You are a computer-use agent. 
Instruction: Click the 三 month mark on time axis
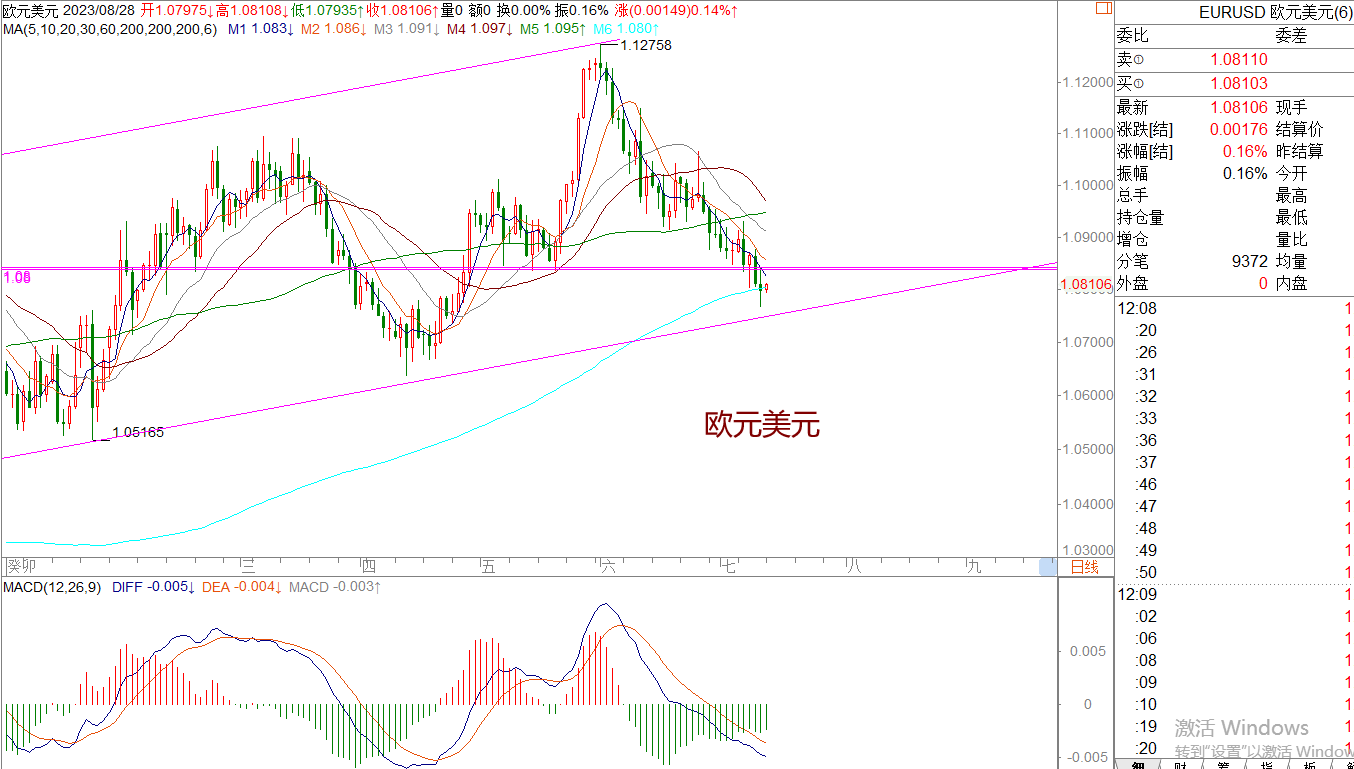[248, 567]
